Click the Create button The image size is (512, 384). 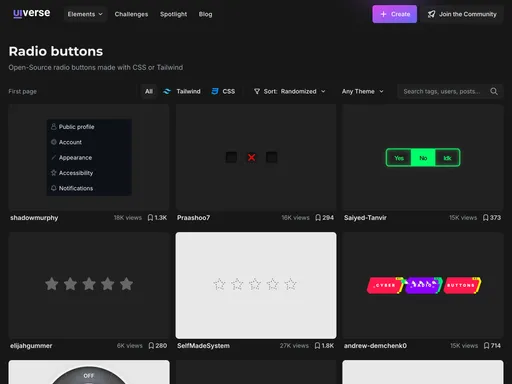(395, 14)
